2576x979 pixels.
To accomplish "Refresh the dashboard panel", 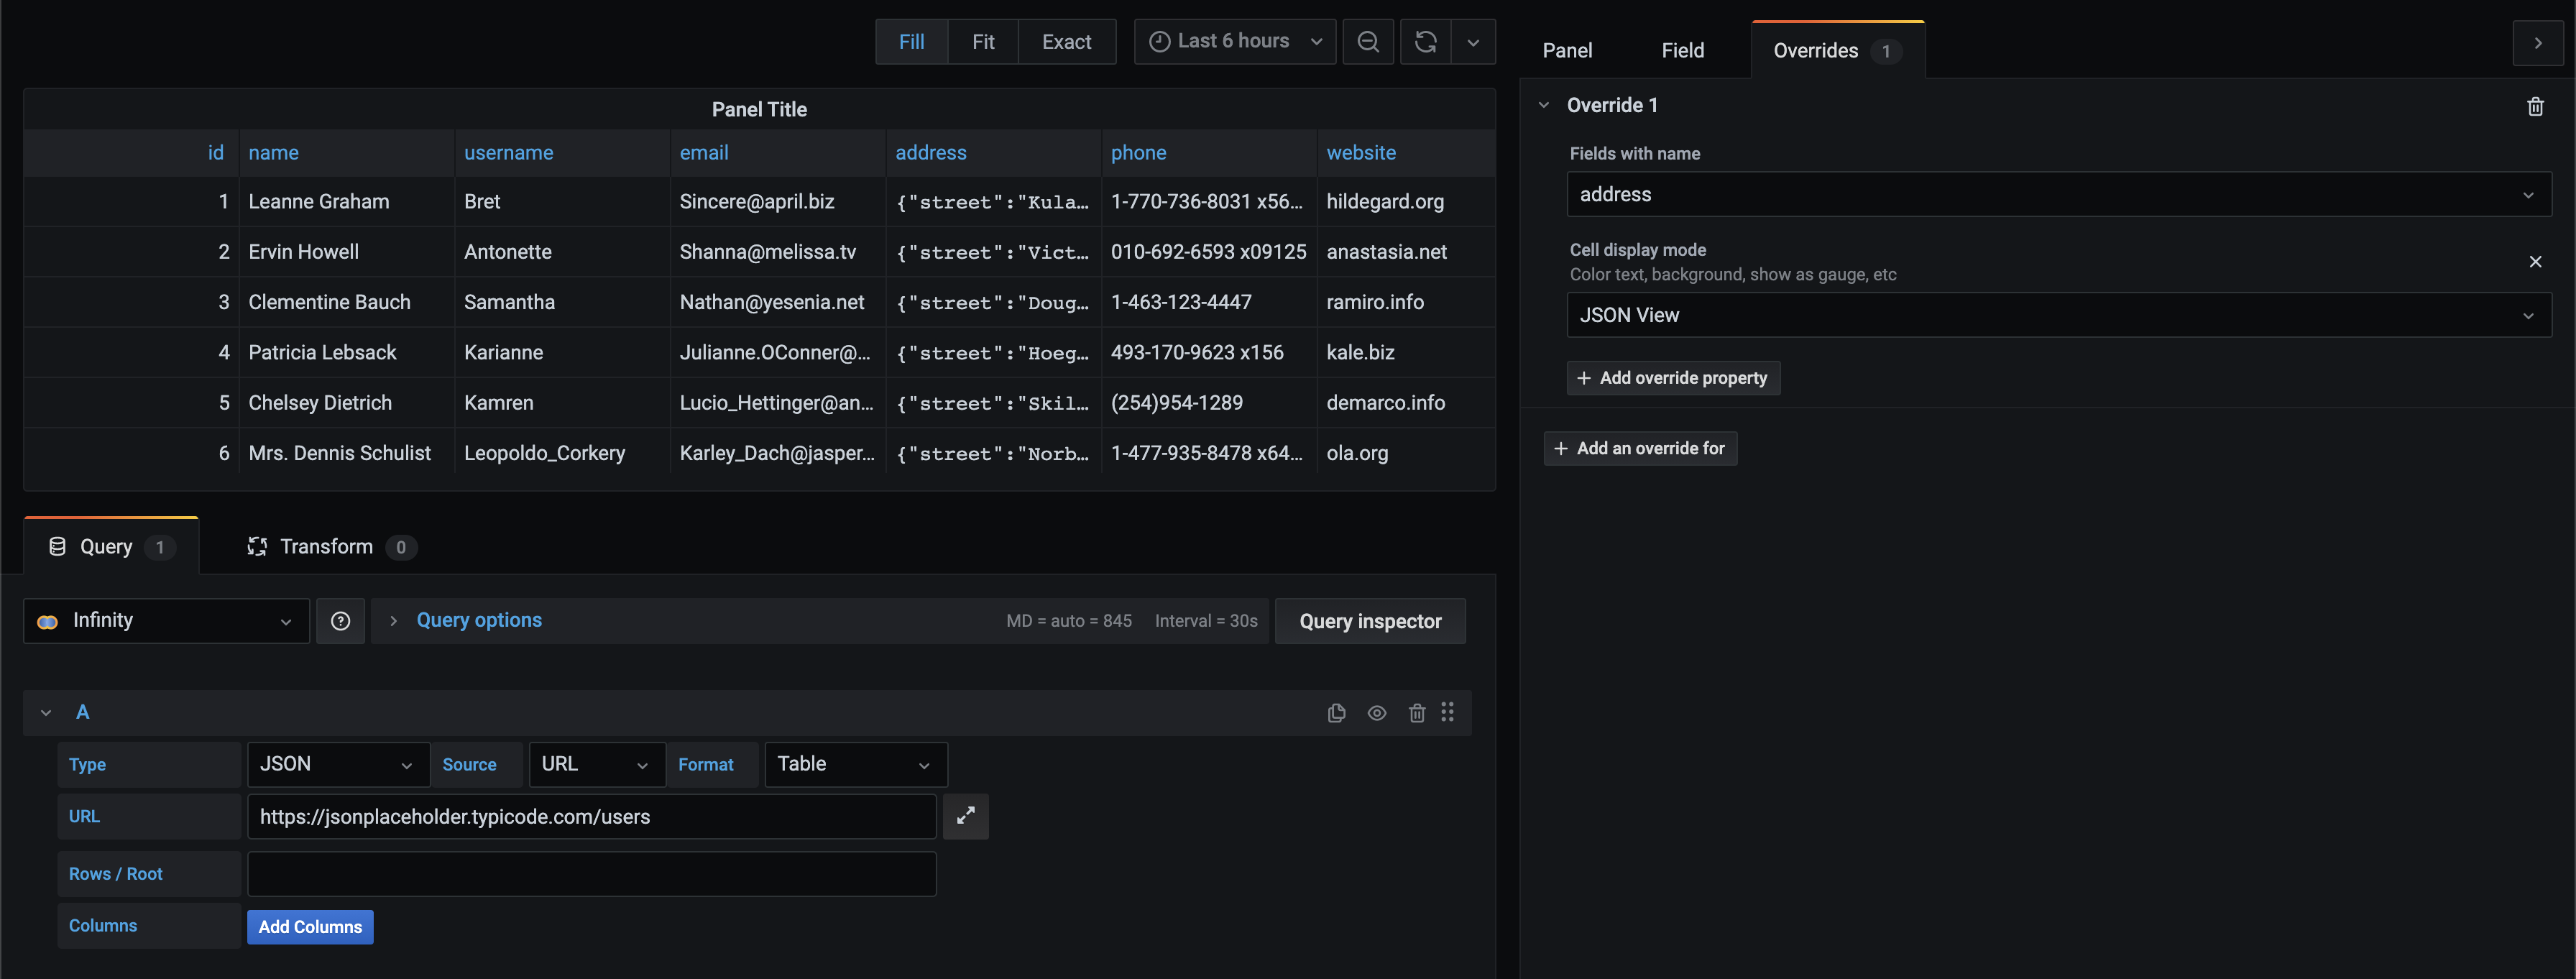I will click(1425, 41).
